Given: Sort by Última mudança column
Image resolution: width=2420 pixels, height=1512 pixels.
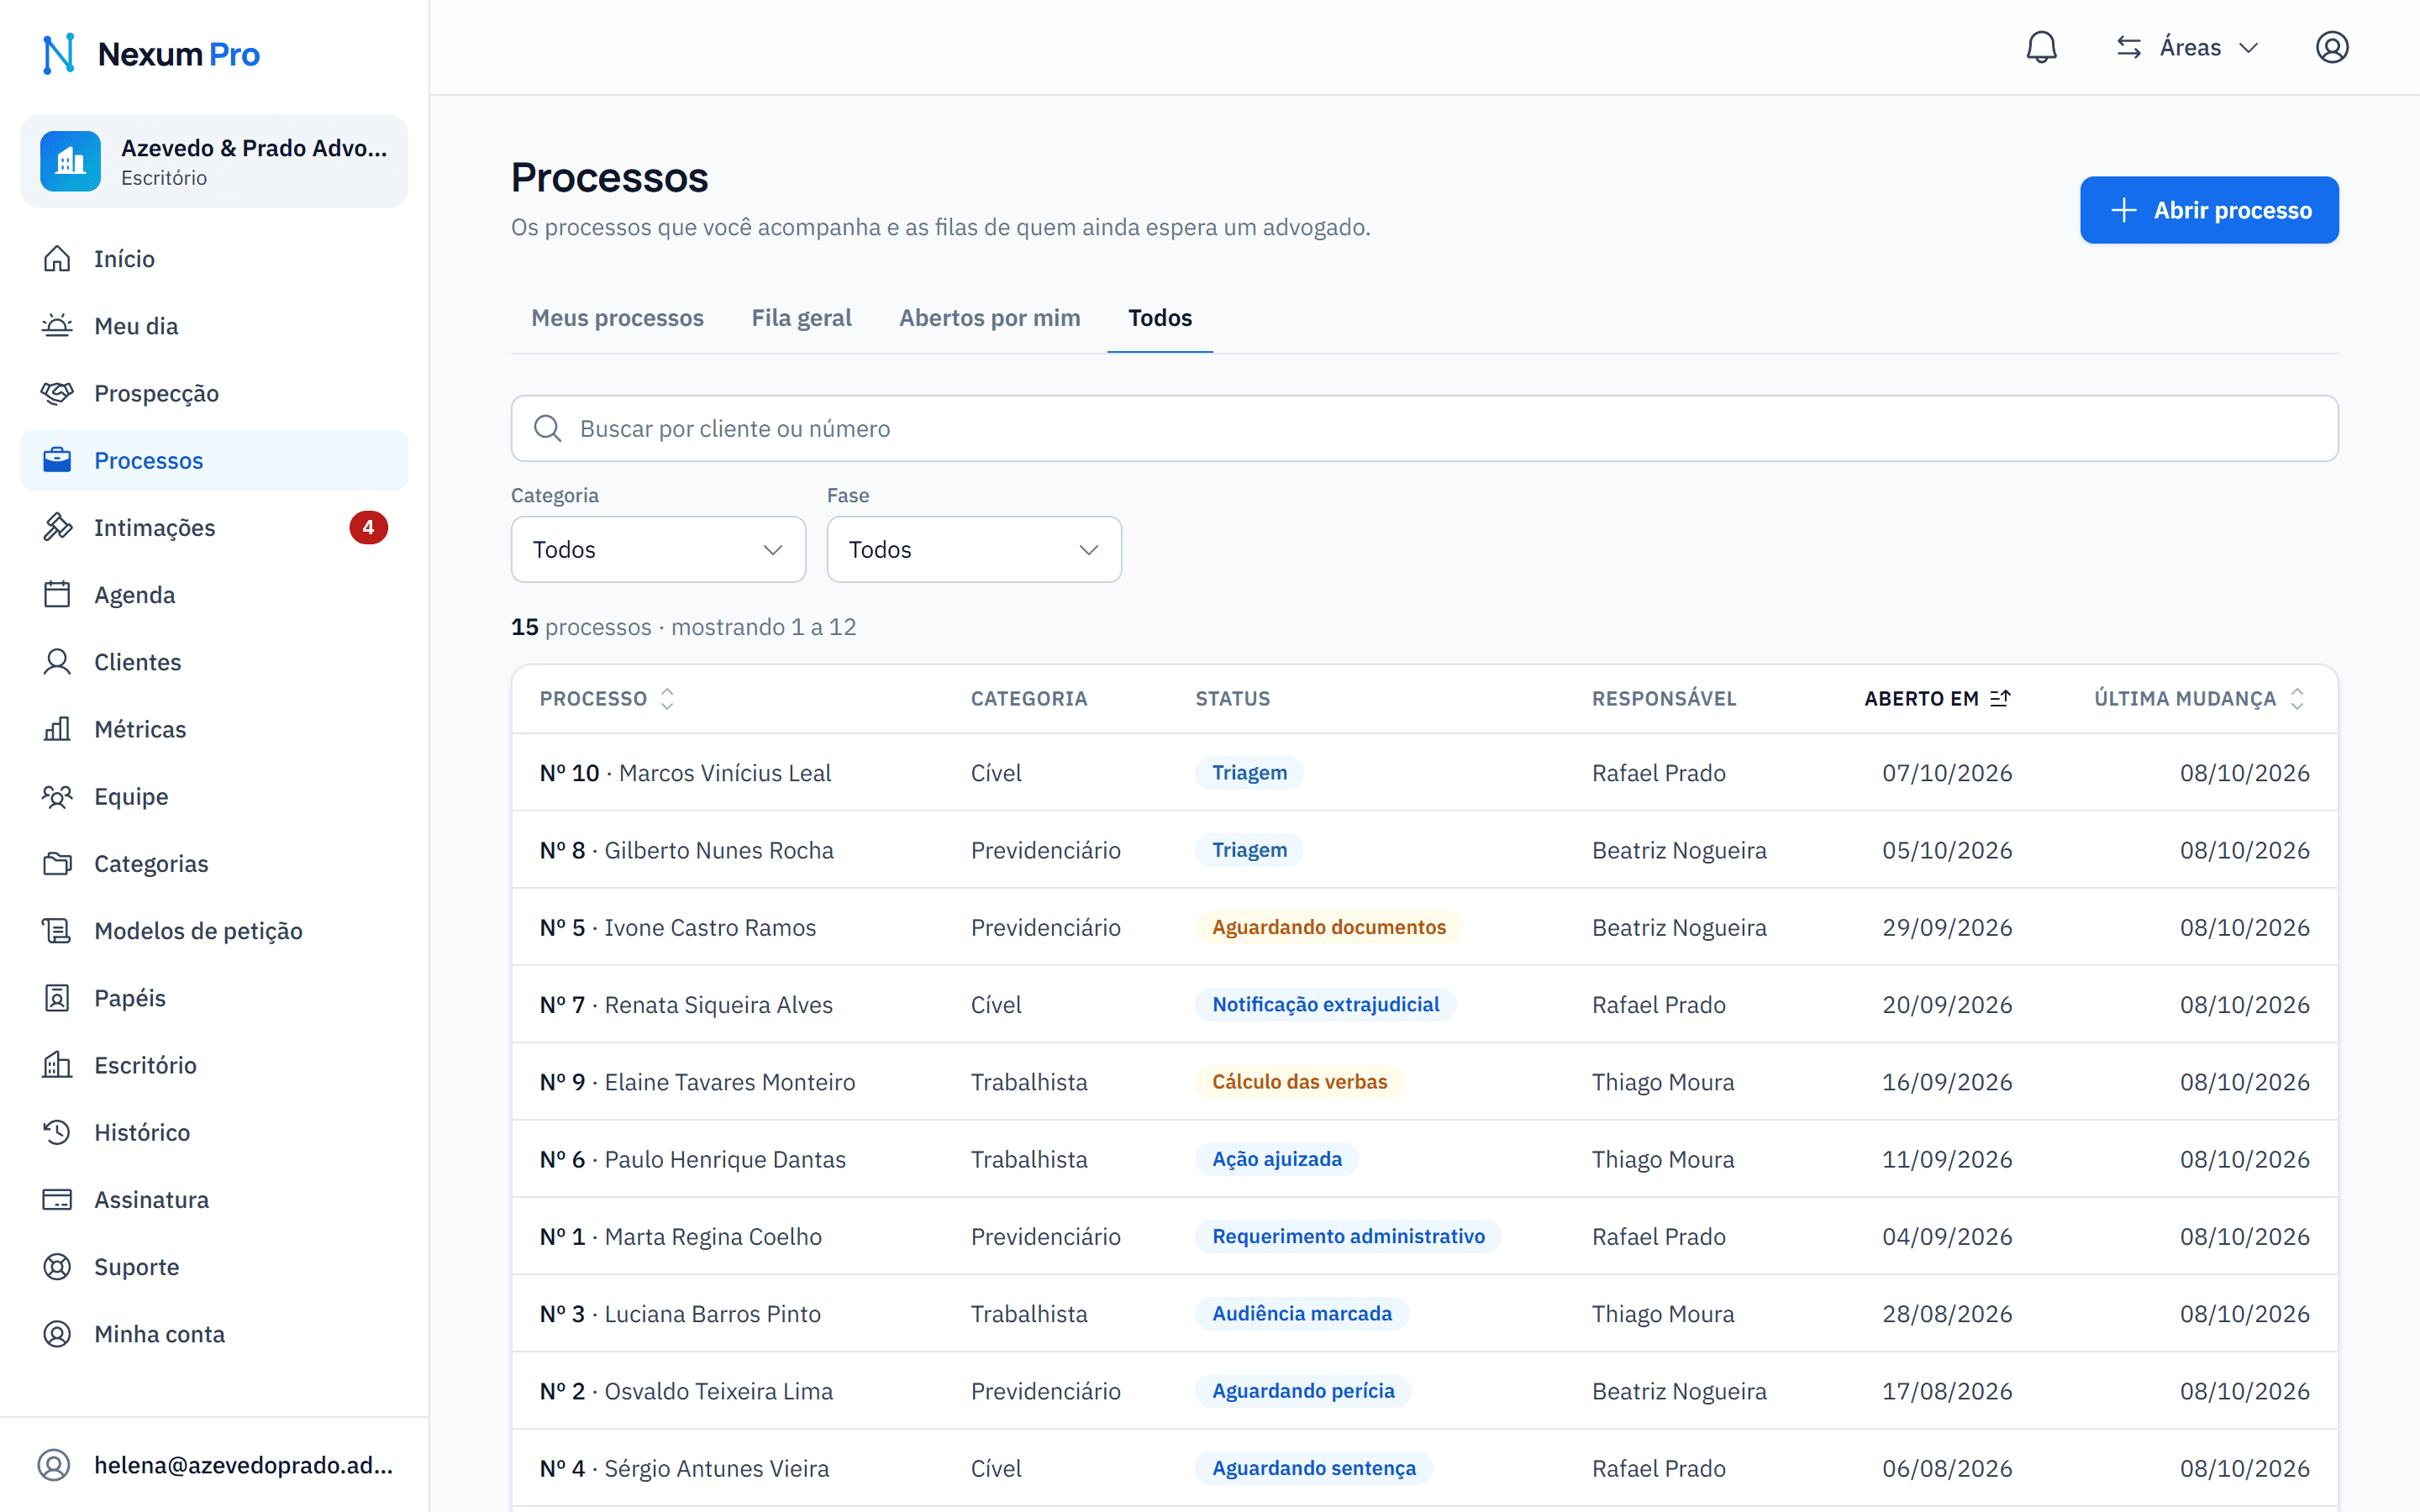Looking at the screenshot, I should [x=2200, y=698].
